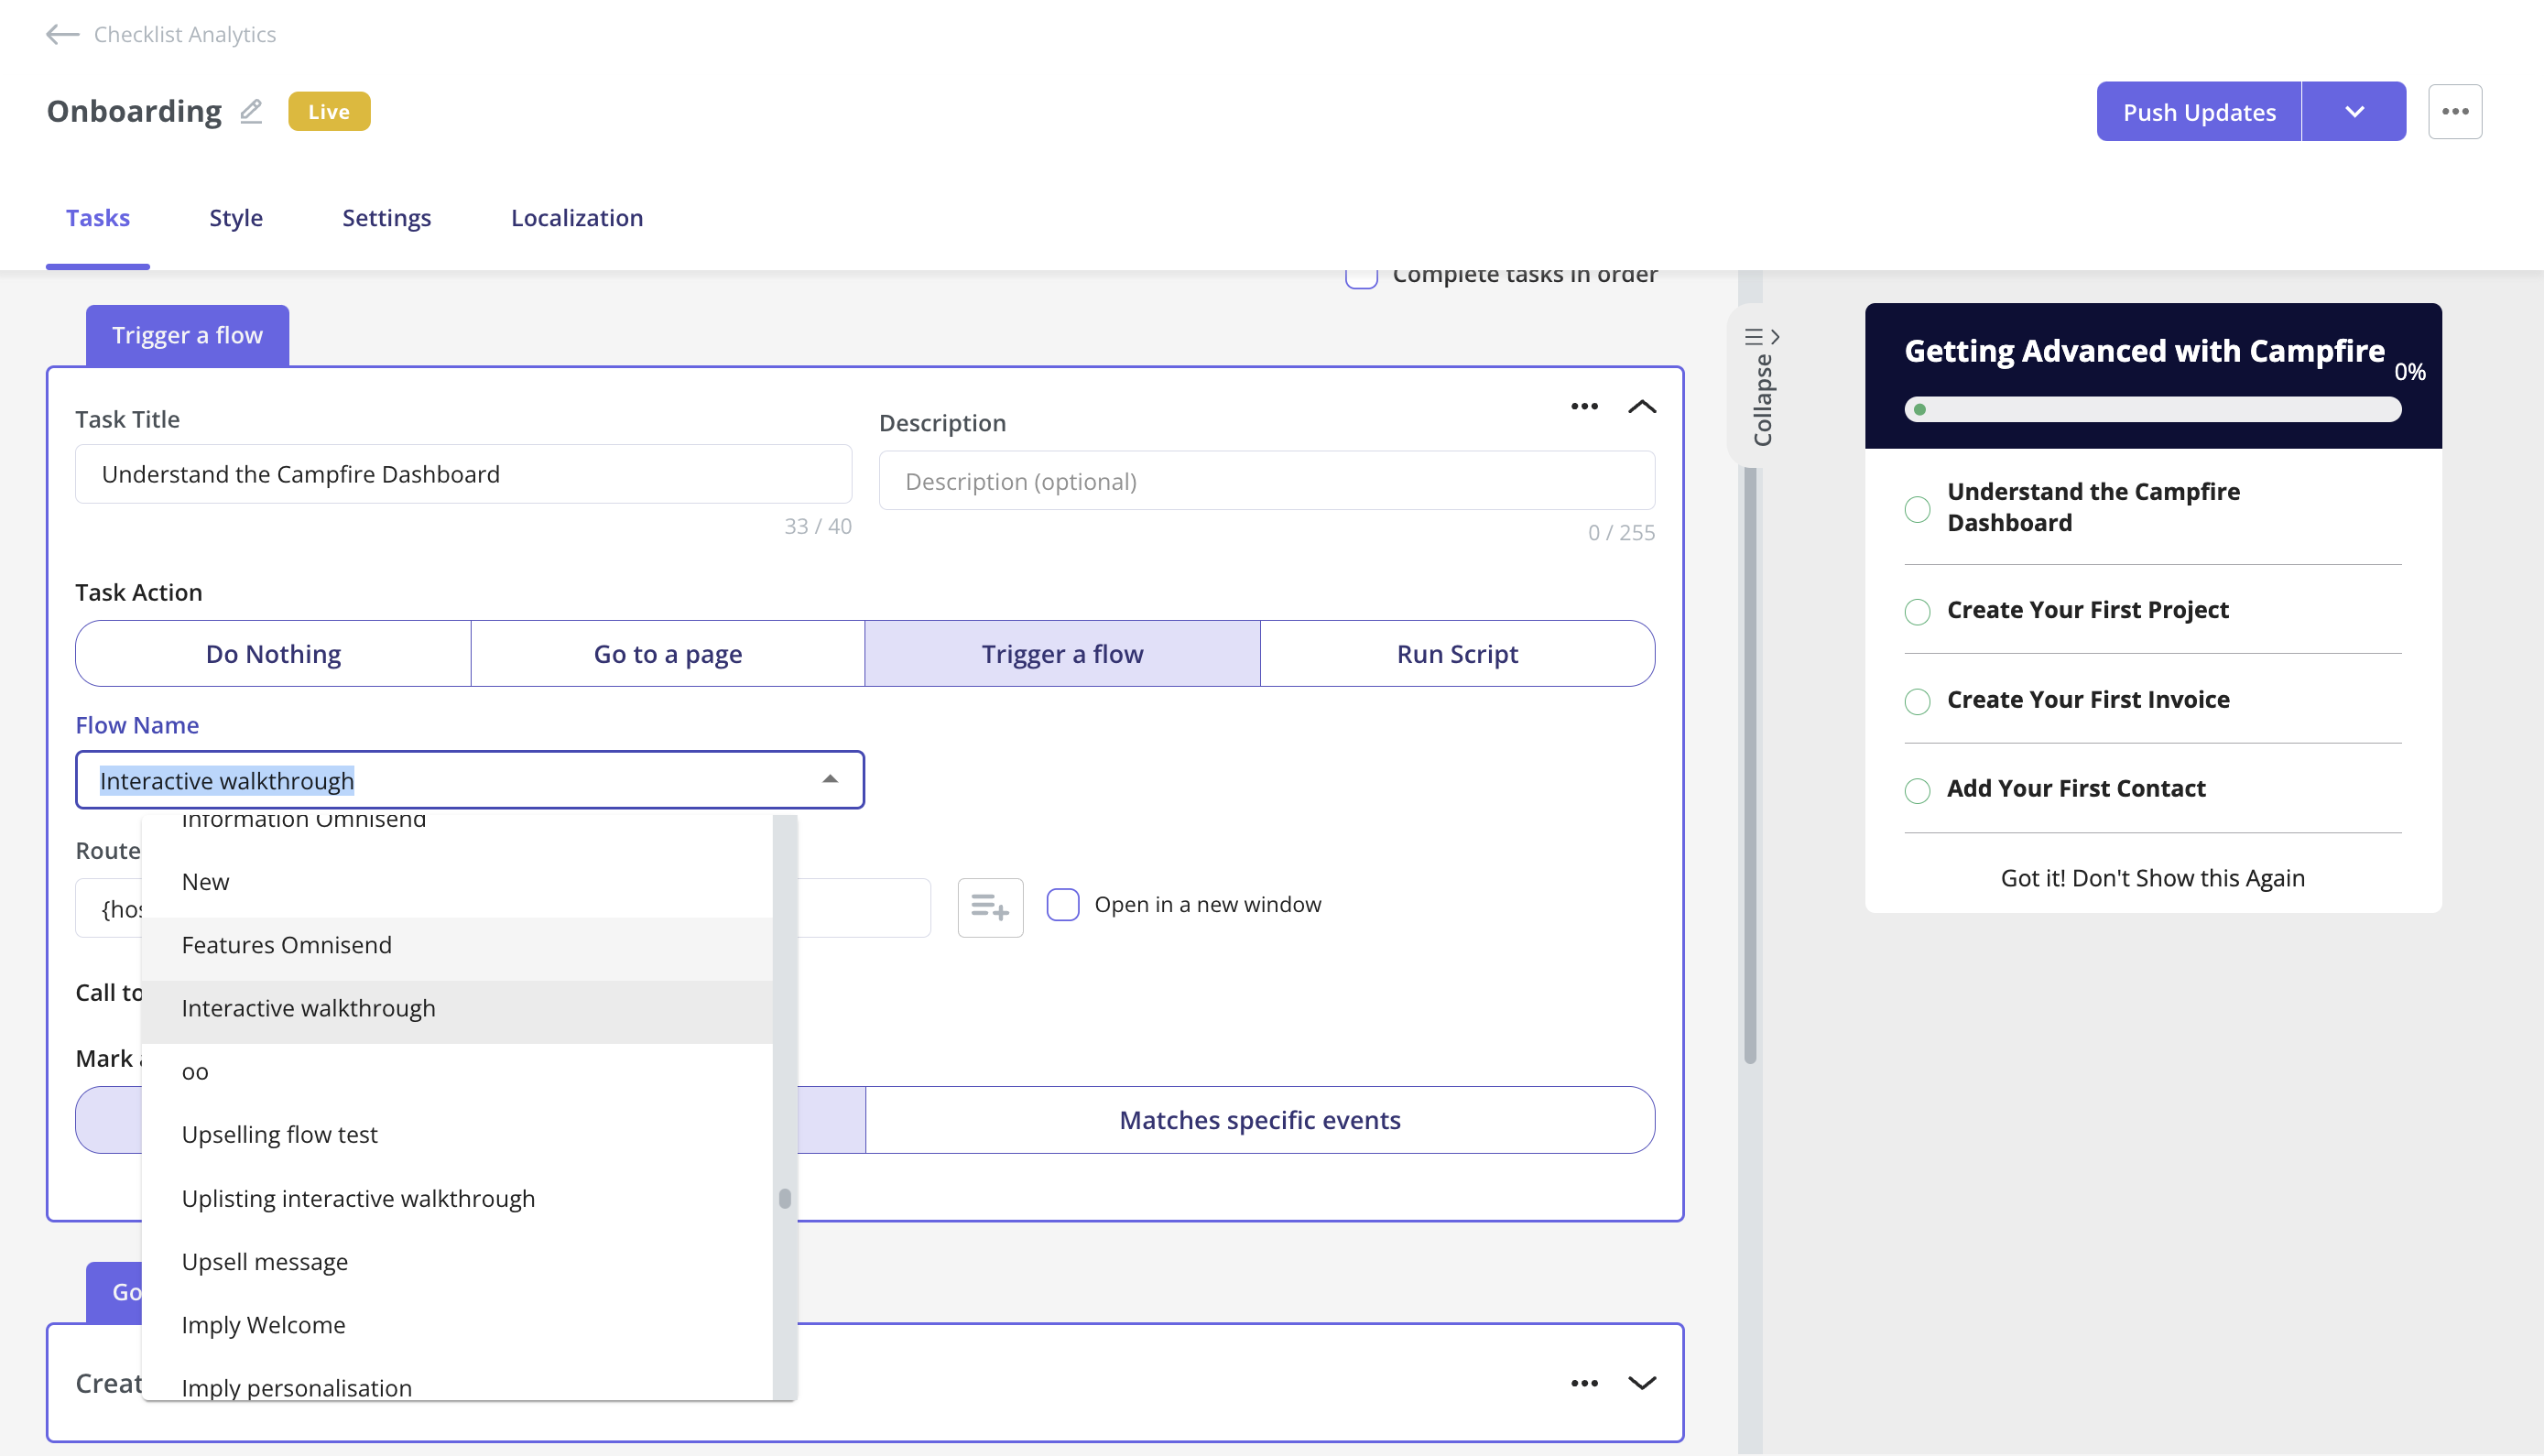Screen dimensions: 2544x1456
Task: Click the Push Updates button
Action: [x=2198, y=111]
